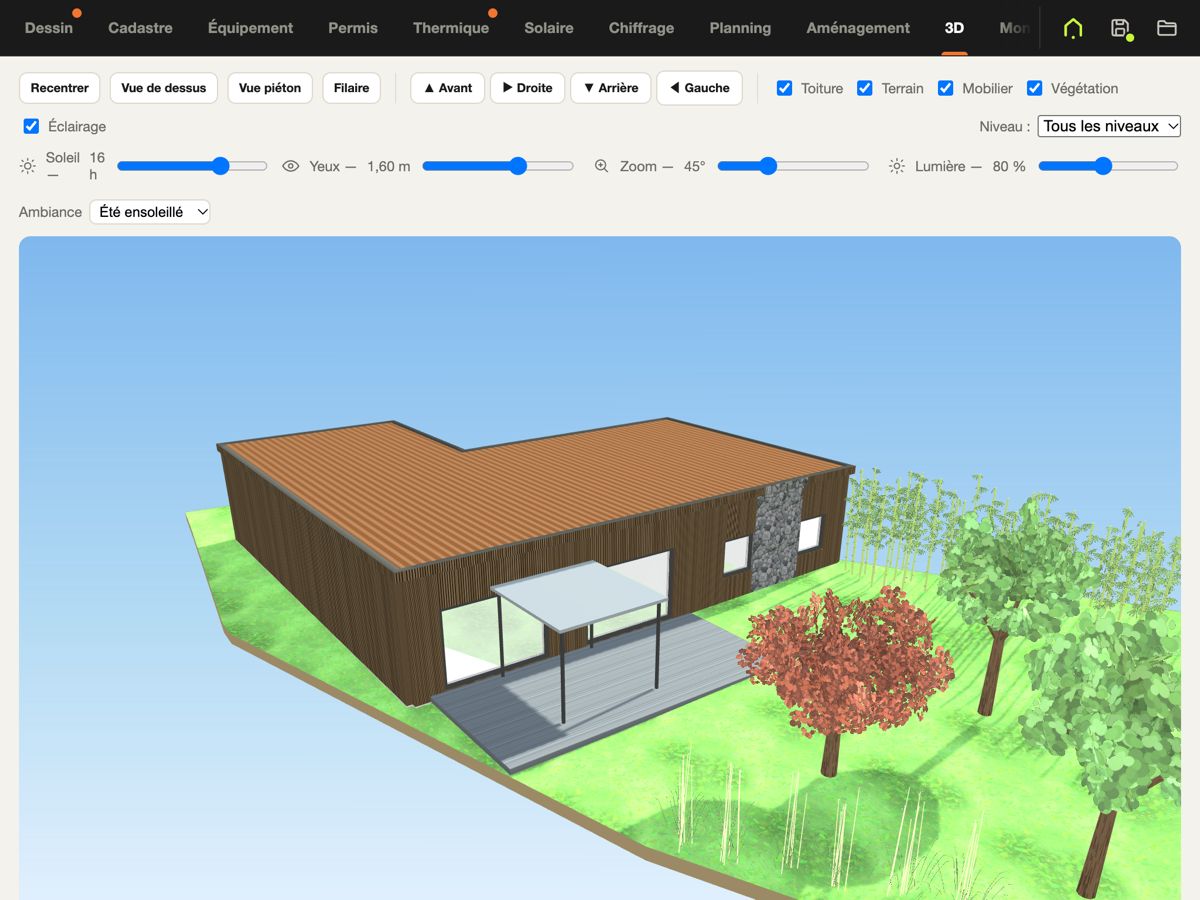Screen dimensions: 1200x900
Task: Click the green house home icon
Action: [1073, 28]
